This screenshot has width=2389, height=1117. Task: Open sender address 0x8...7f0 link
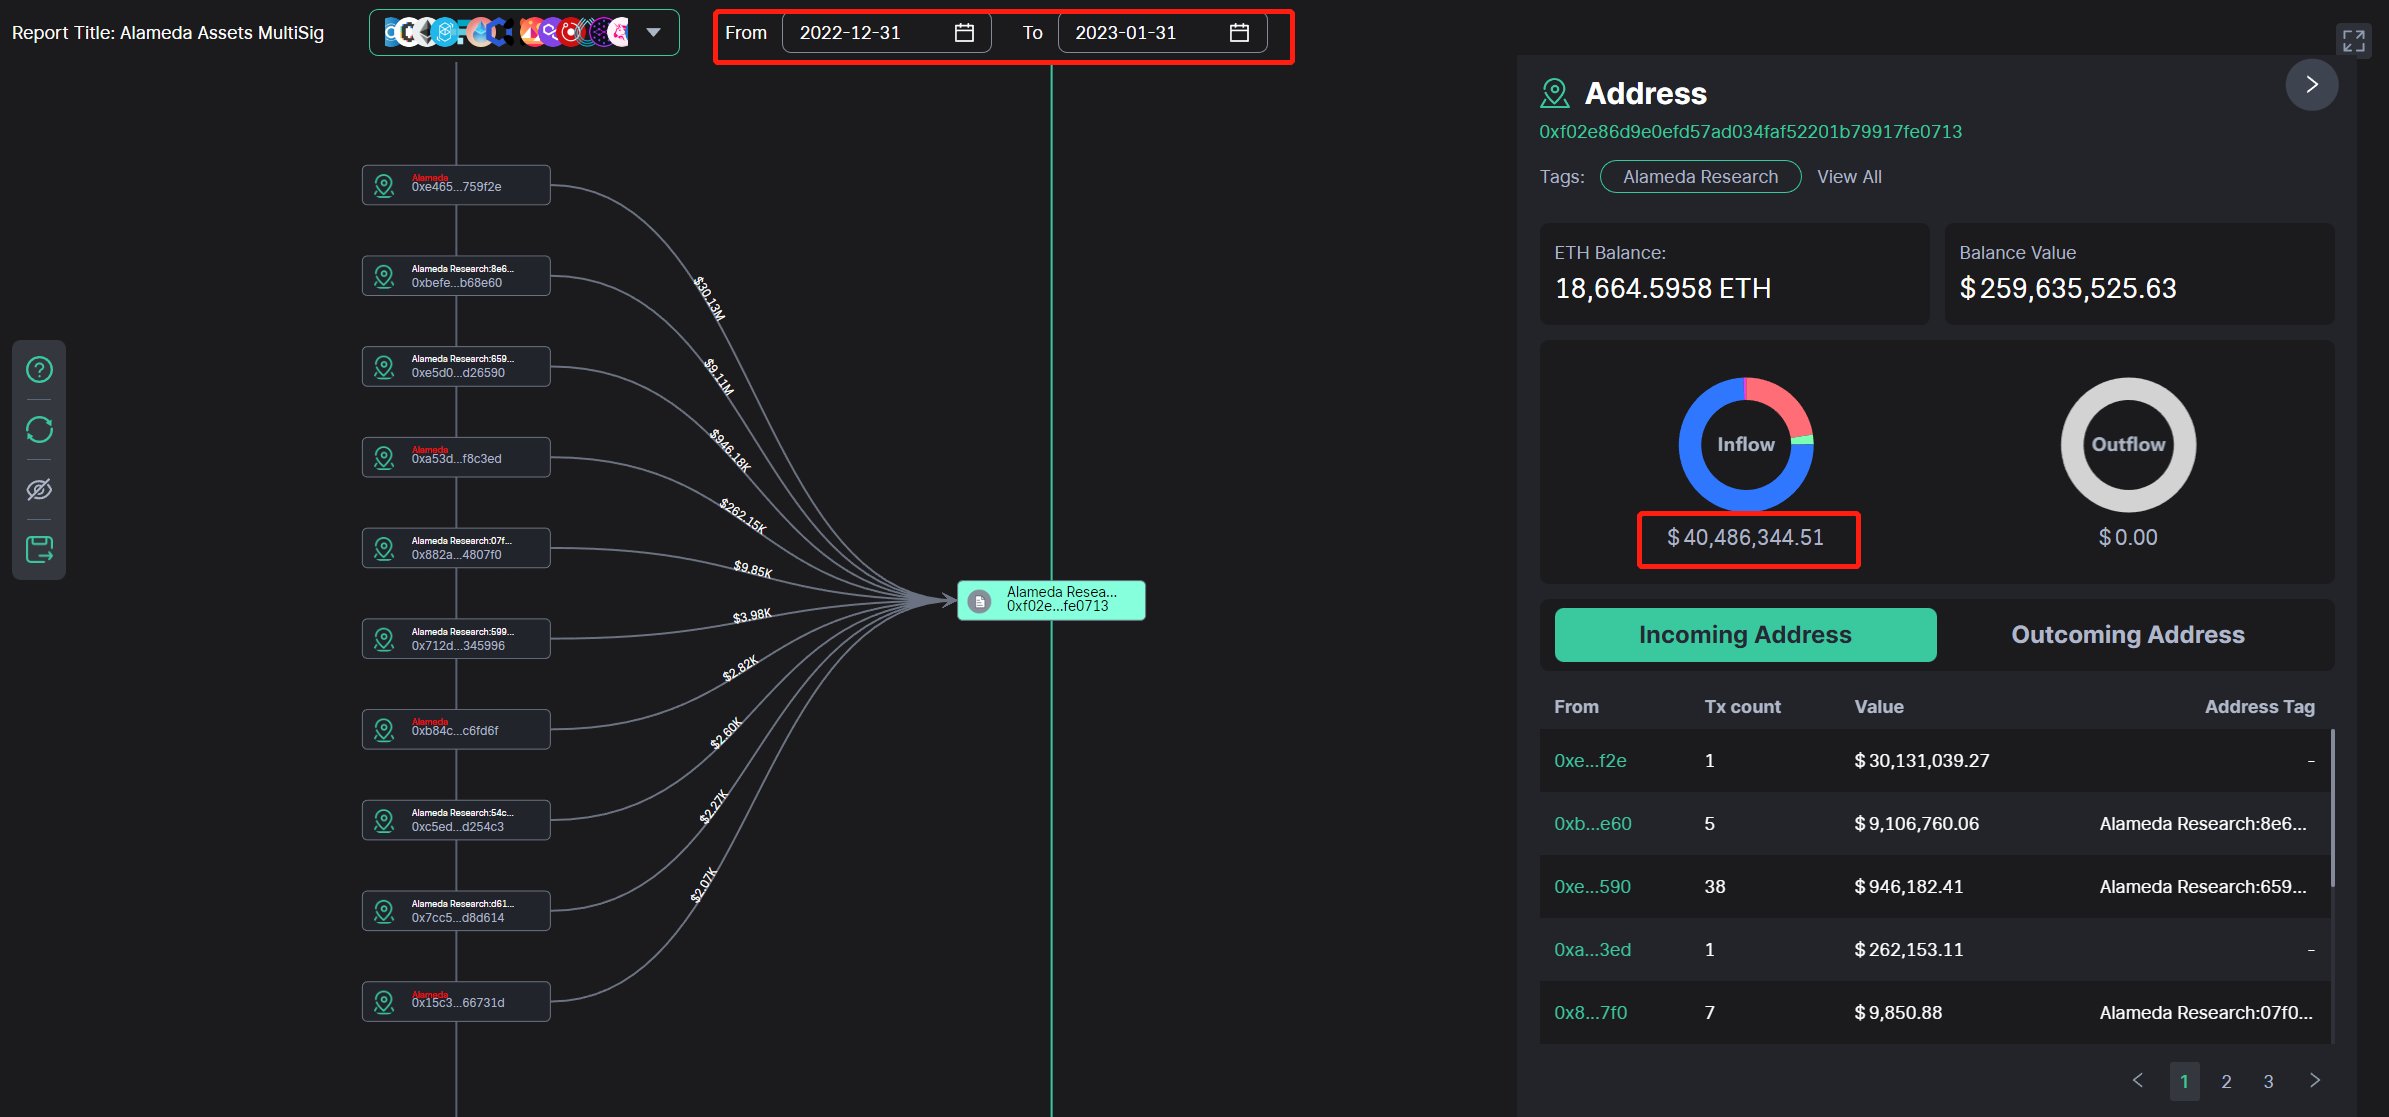point(1591,1013)
